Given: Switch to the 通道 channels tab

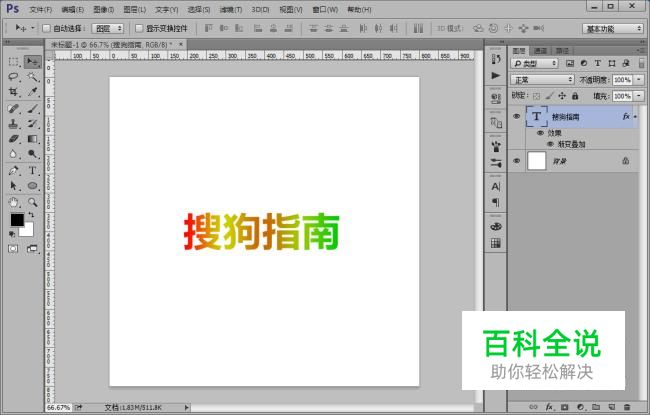Looking at the screenshot, I should tap(540, 51).
